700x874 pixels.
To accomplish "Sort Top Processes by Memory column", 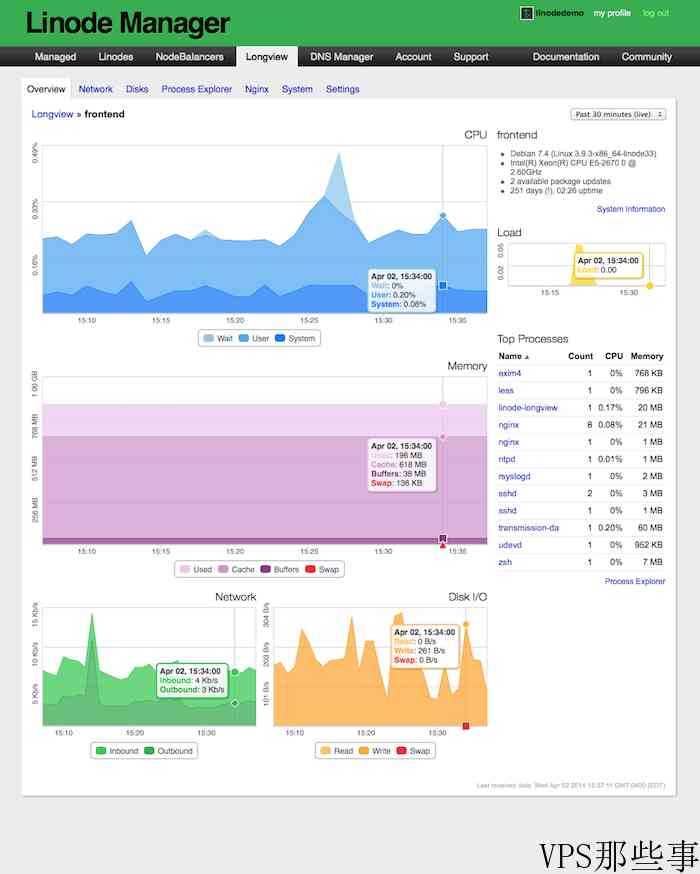I will point(647,356).
